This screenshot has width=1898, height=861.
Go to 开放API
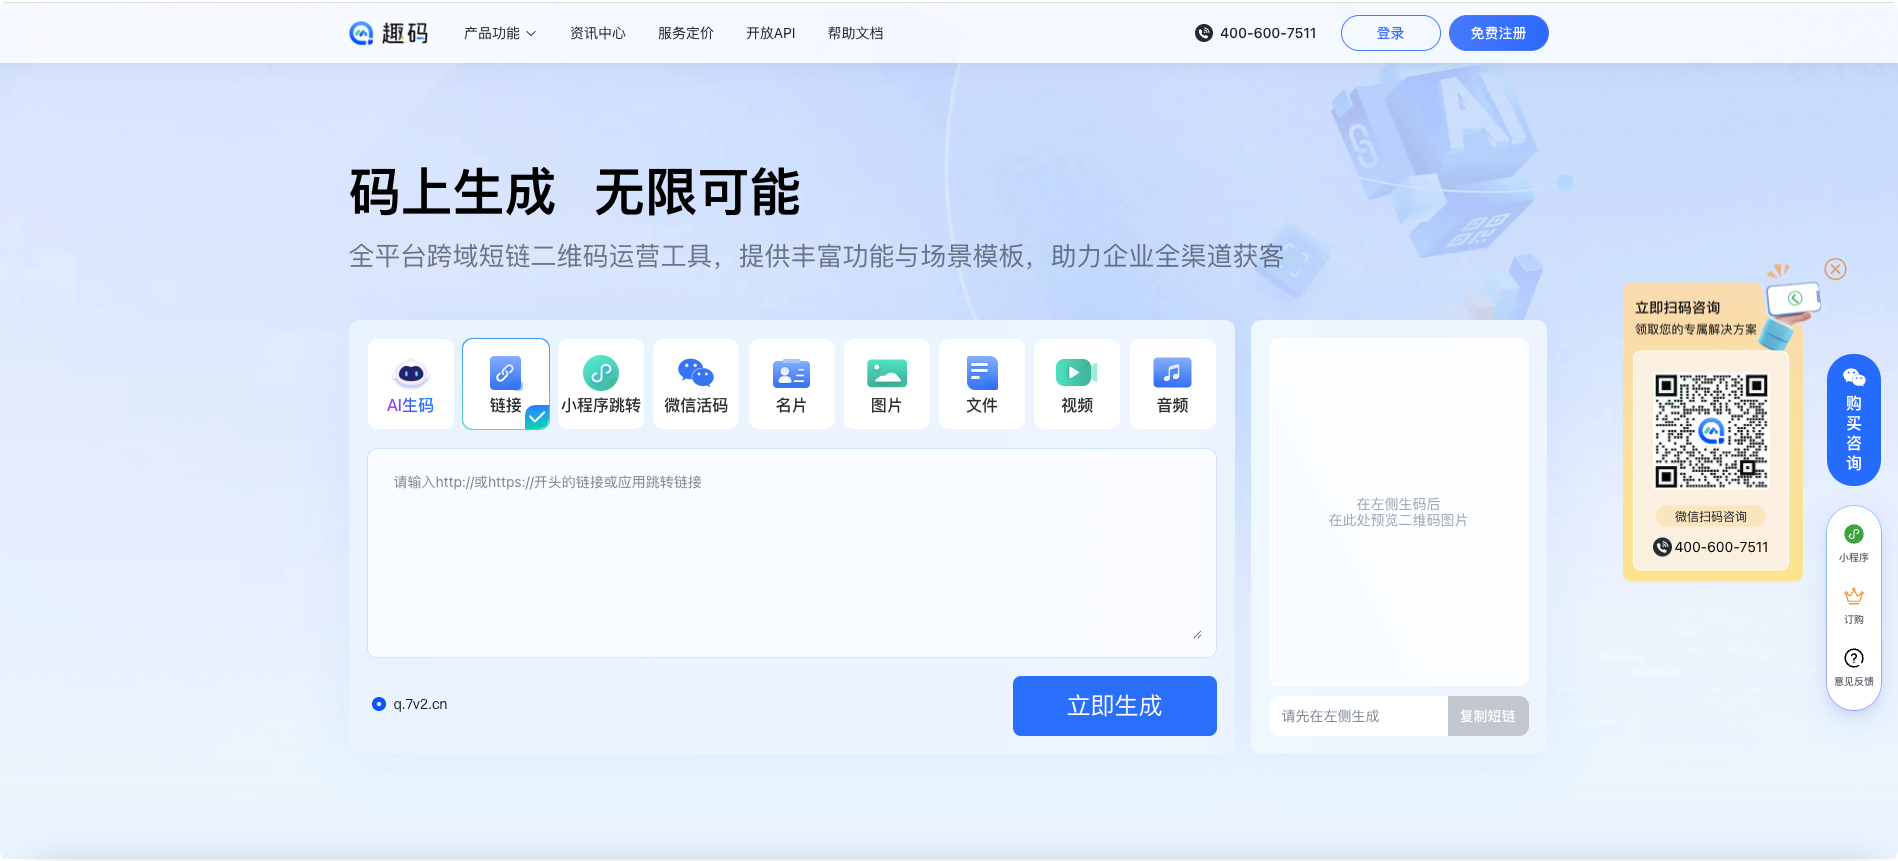tap(771, 33)
